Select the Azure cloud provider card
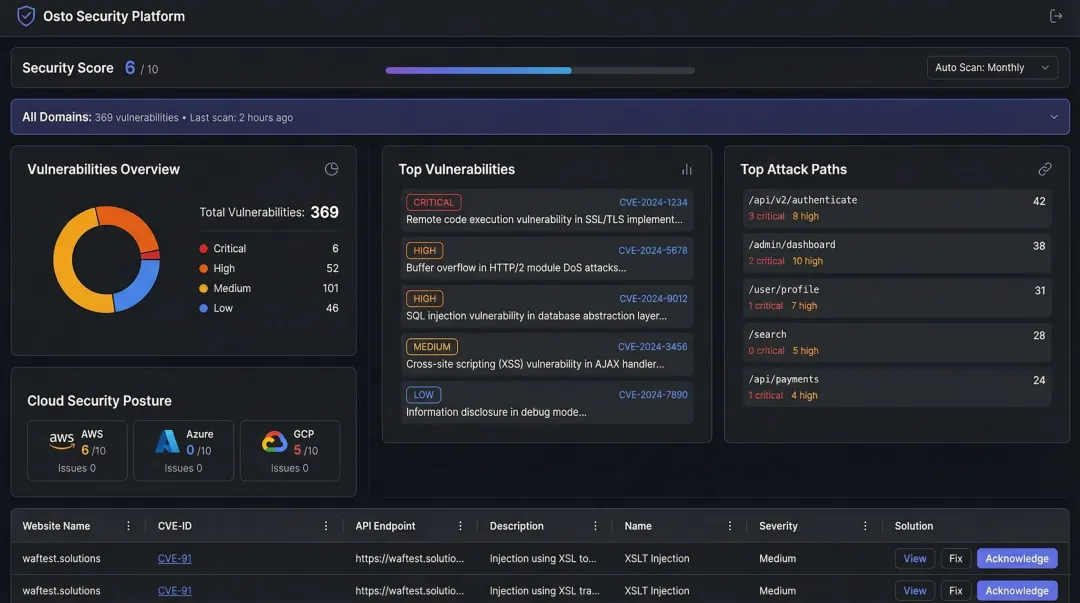 [x=183, y=450]
